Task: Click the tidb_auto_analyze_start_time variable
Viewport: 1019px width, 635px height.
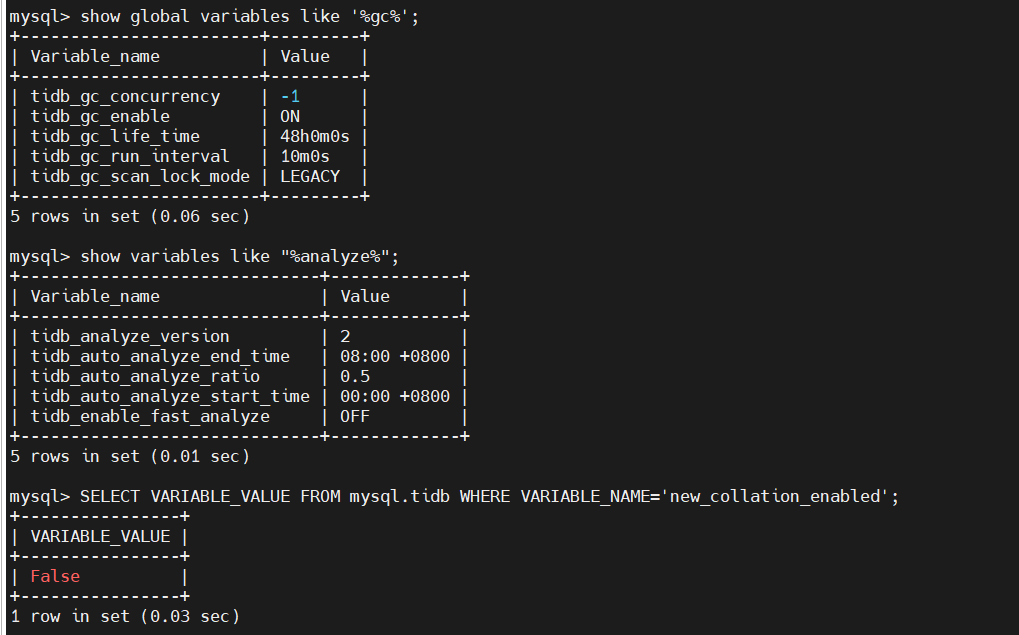Action: (170, 396)
